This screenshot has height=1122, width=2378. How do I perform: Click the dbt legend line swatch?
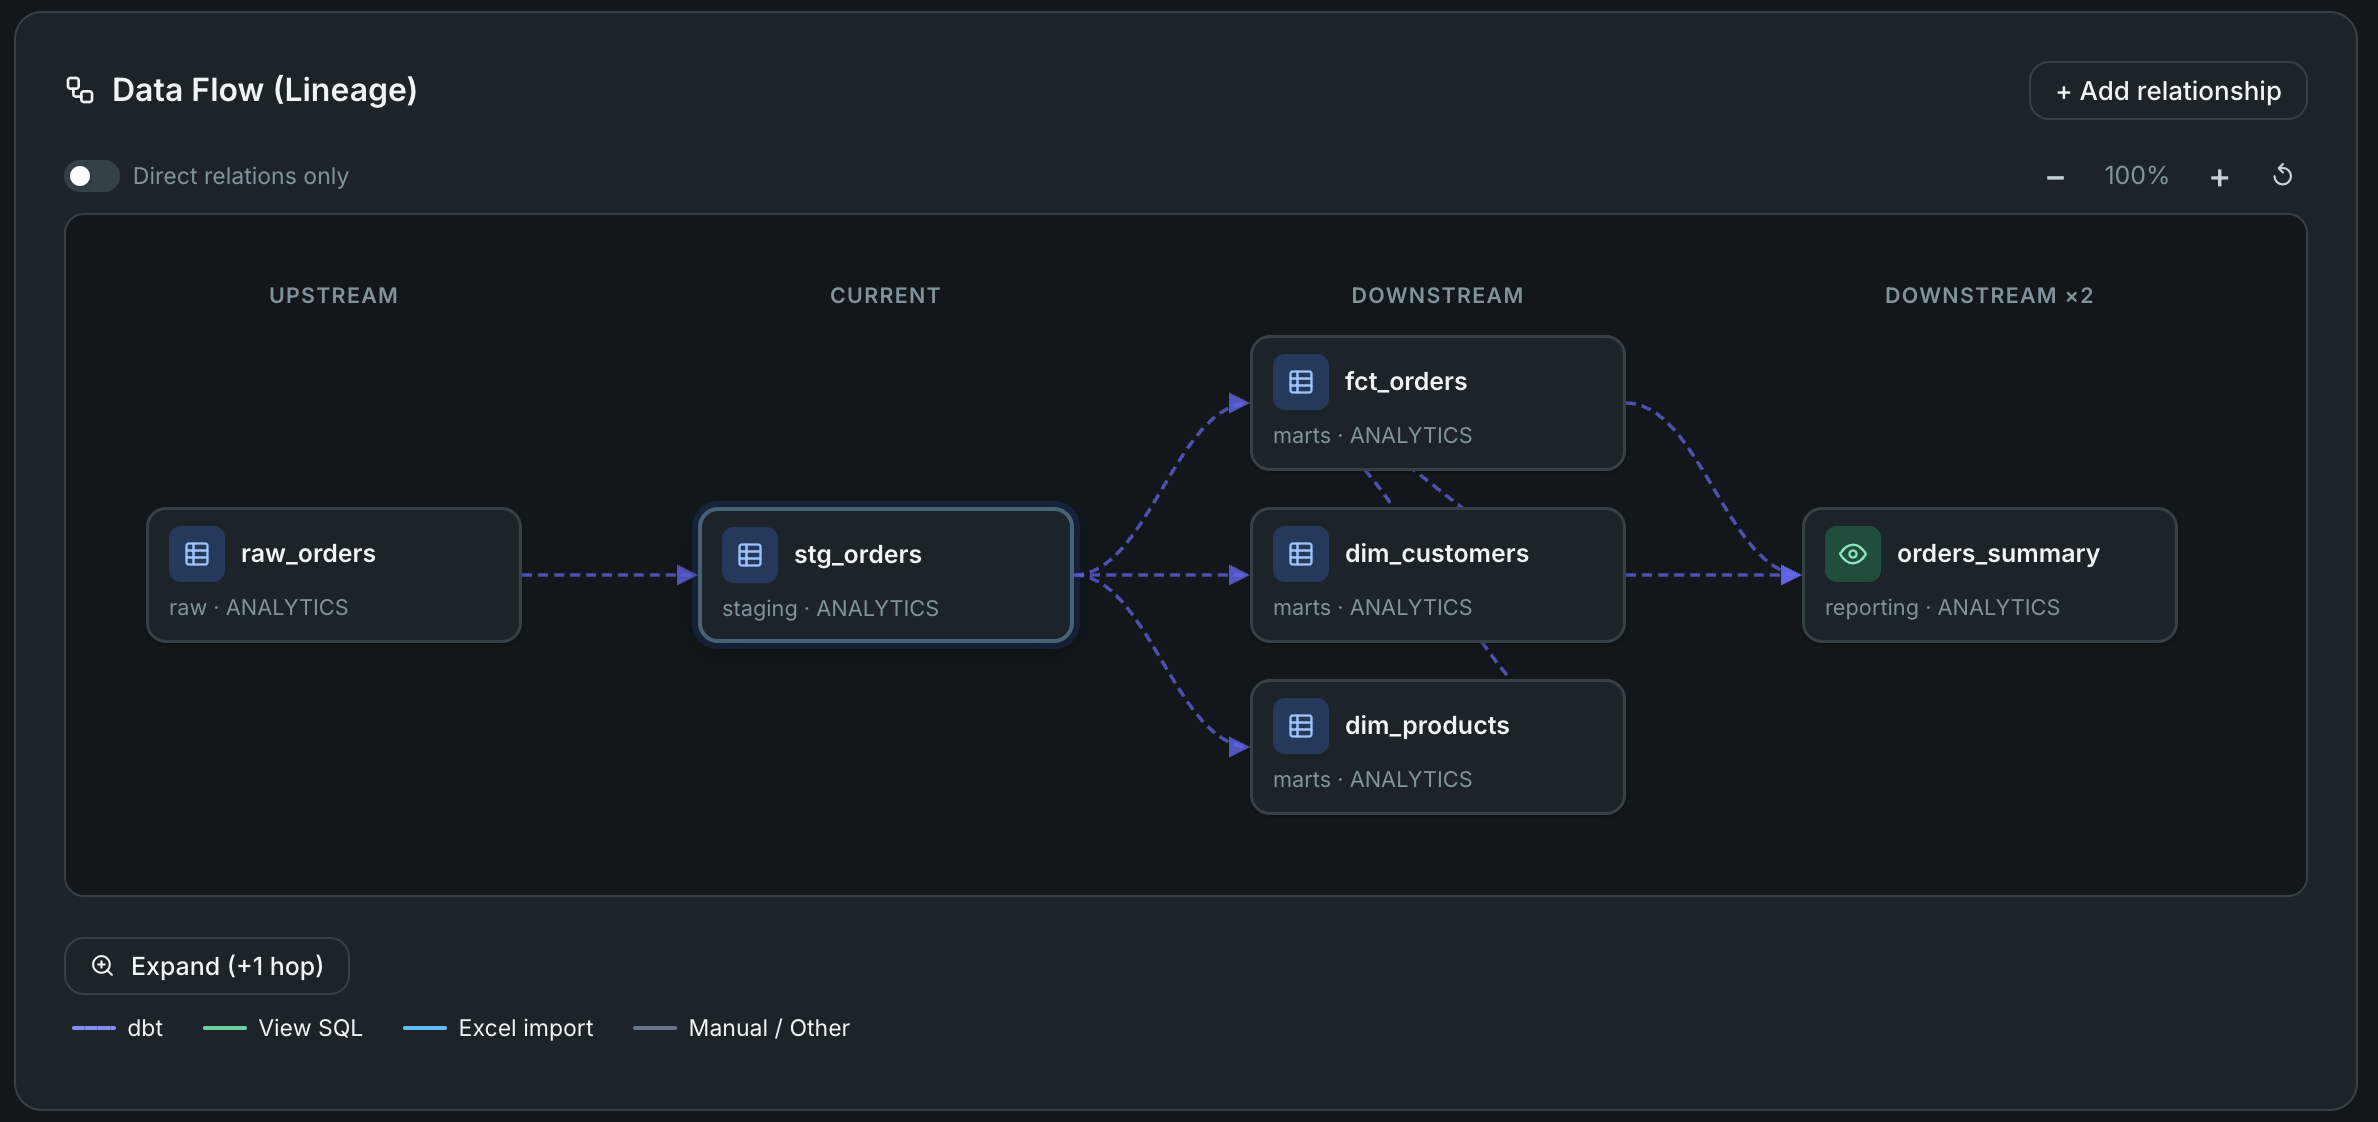[94, 1028]
